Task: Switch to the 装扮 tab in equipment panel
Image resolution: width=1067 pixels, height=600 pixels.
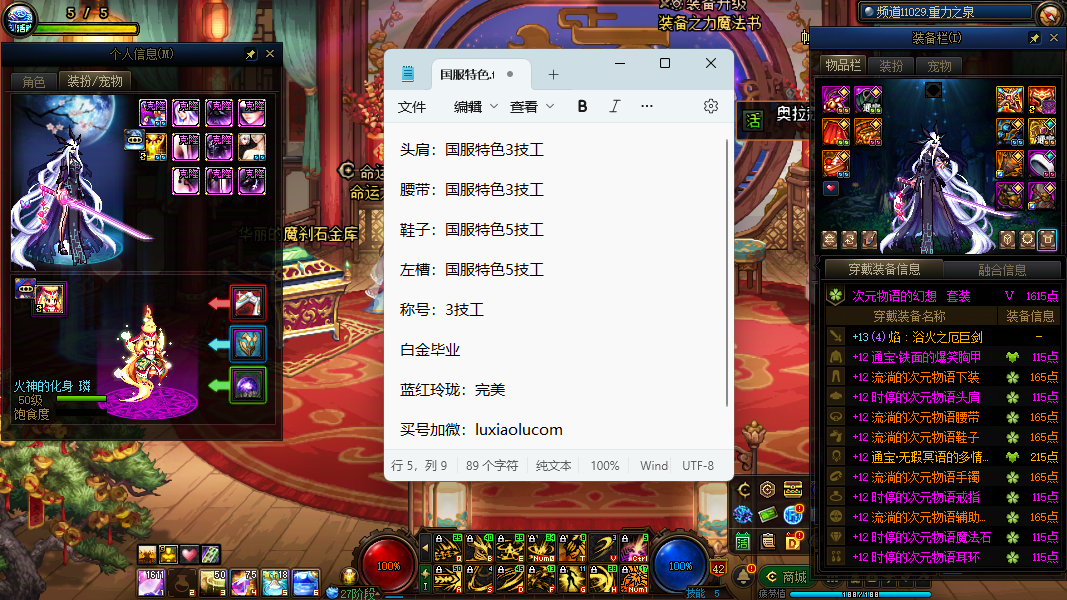Action: [891, 66]
